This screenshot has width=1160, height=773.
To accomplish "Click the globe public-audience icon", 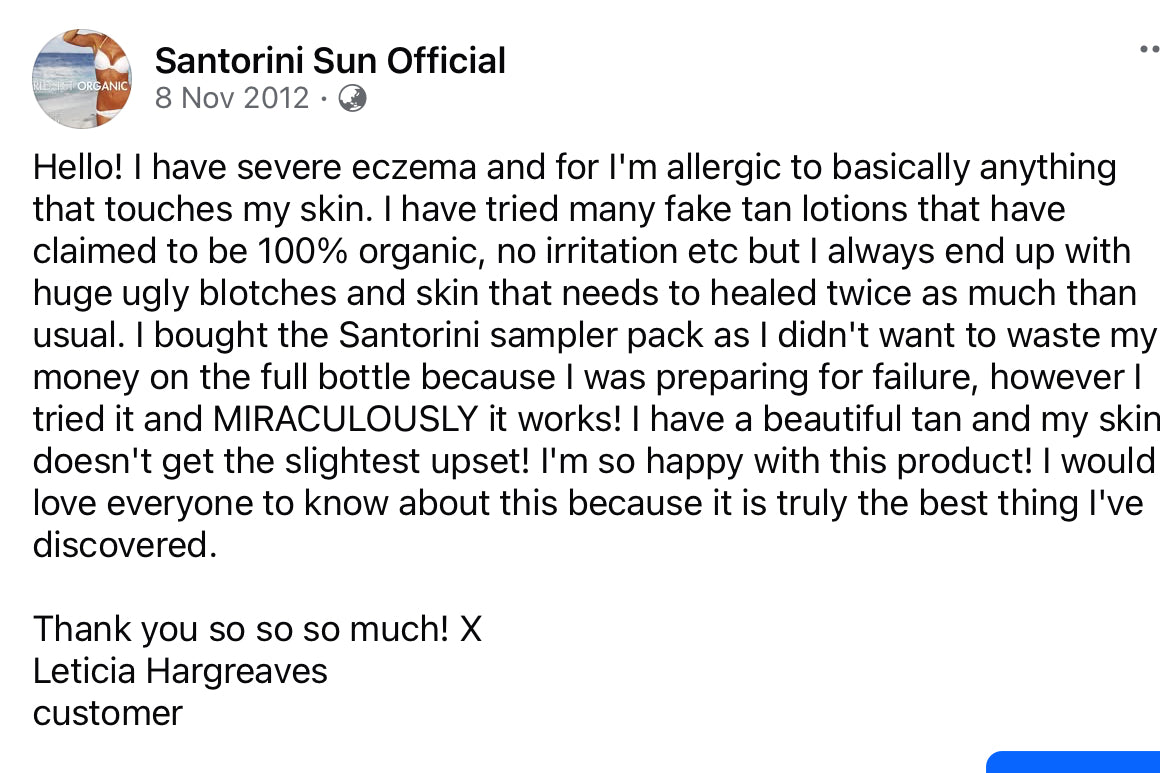I will click(352, 98).
